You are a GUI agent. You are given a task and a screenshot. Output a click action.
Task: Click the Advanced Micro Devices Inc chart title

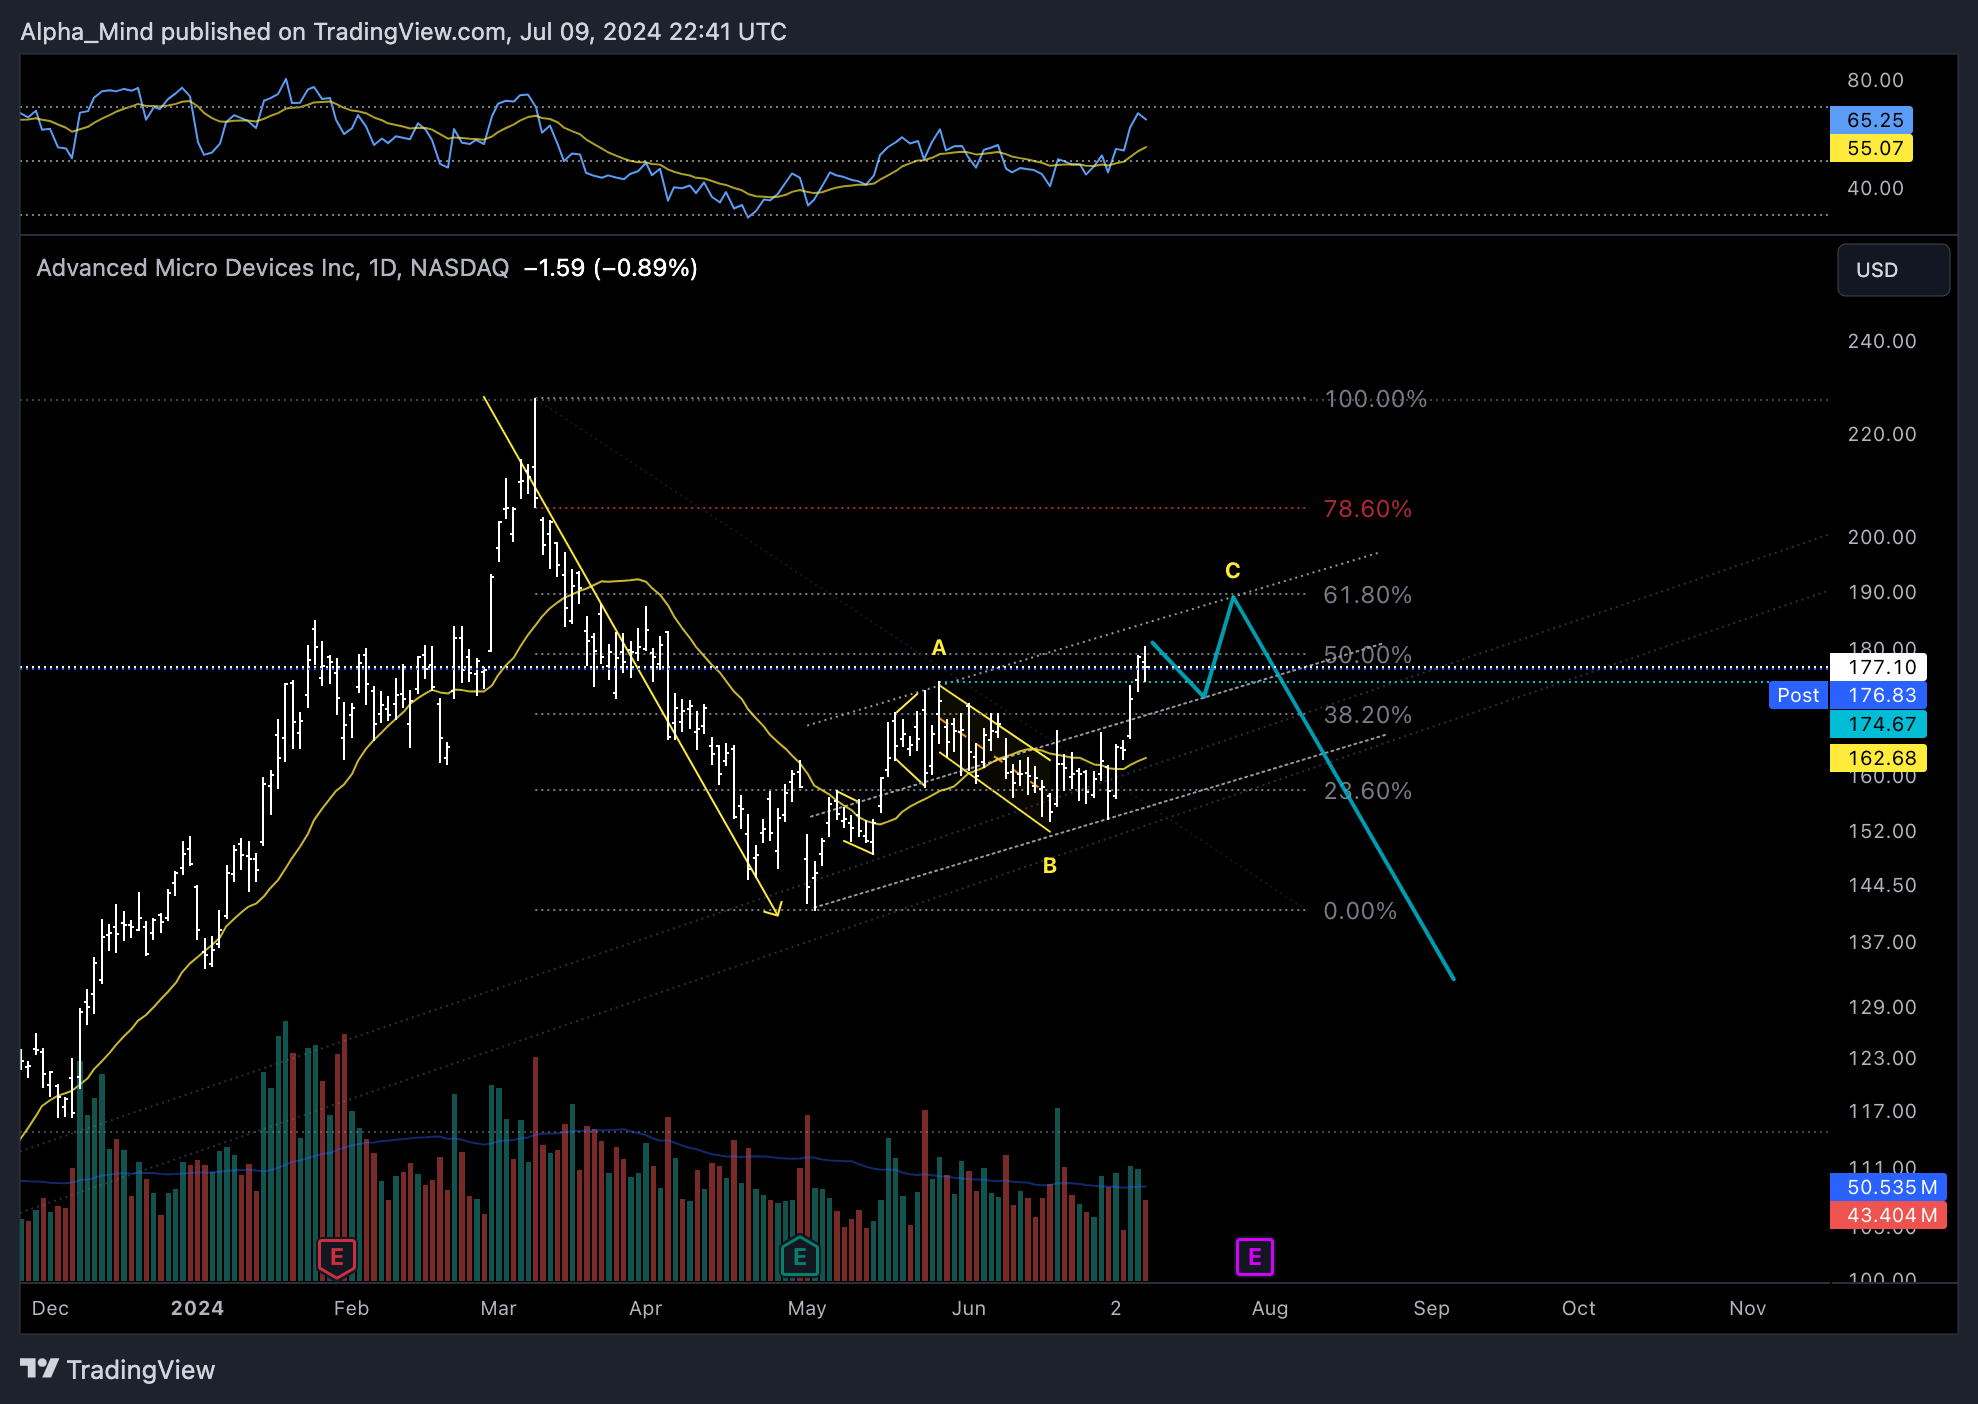click(272, 268)
